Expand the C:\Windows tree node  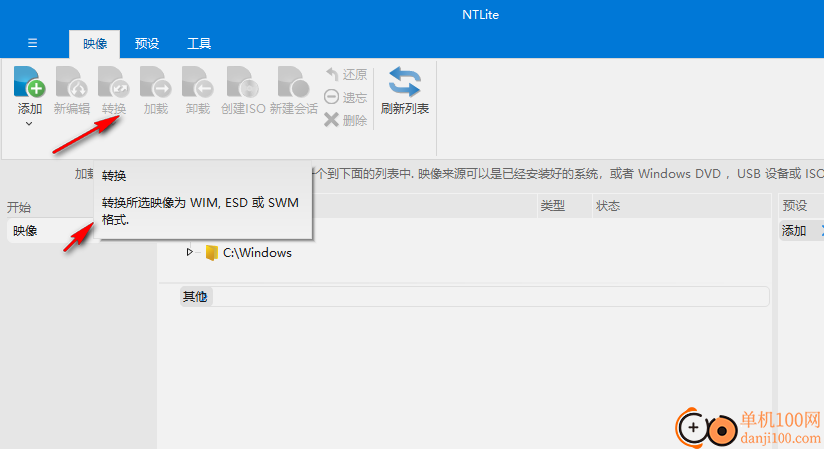coord(190,252)
